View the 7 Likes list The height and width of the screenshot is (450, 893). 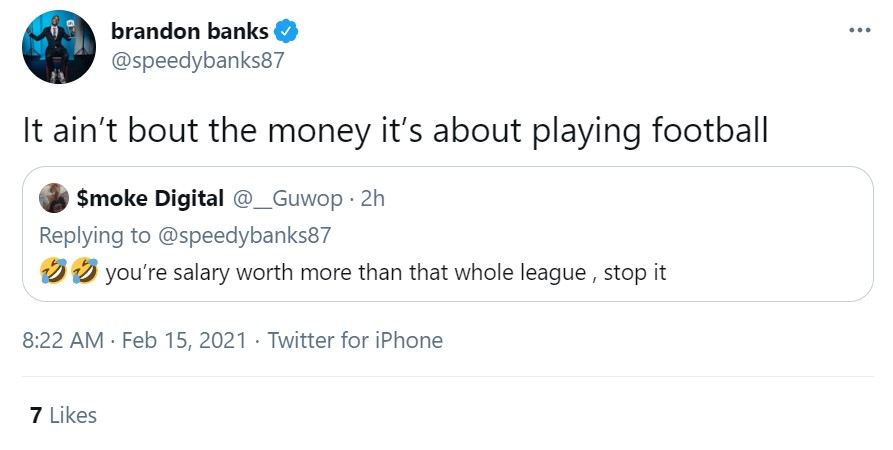[x=63, y=415]
